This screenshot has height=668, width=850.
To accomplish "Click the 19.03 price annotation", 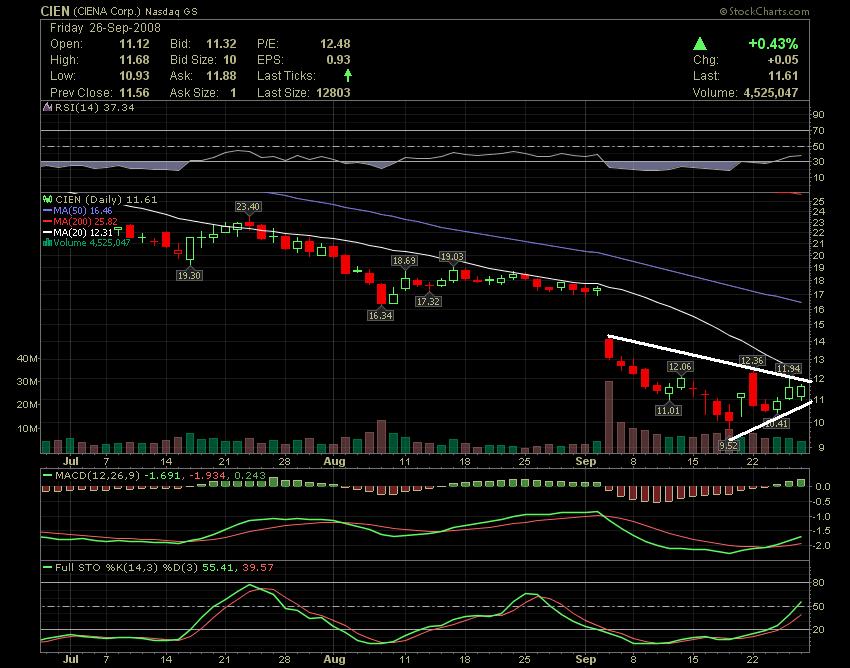I will pos(452,256).
